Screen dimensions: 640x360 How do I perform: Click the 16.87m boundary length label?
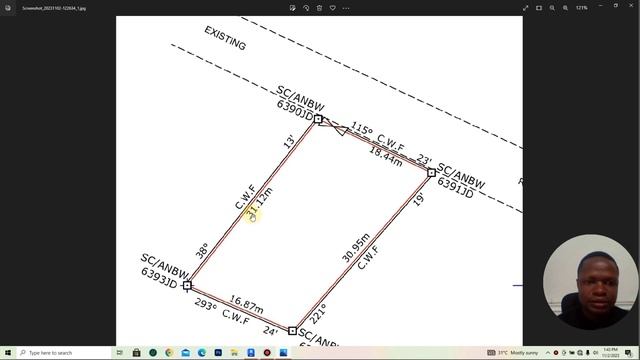coord(246,304)
